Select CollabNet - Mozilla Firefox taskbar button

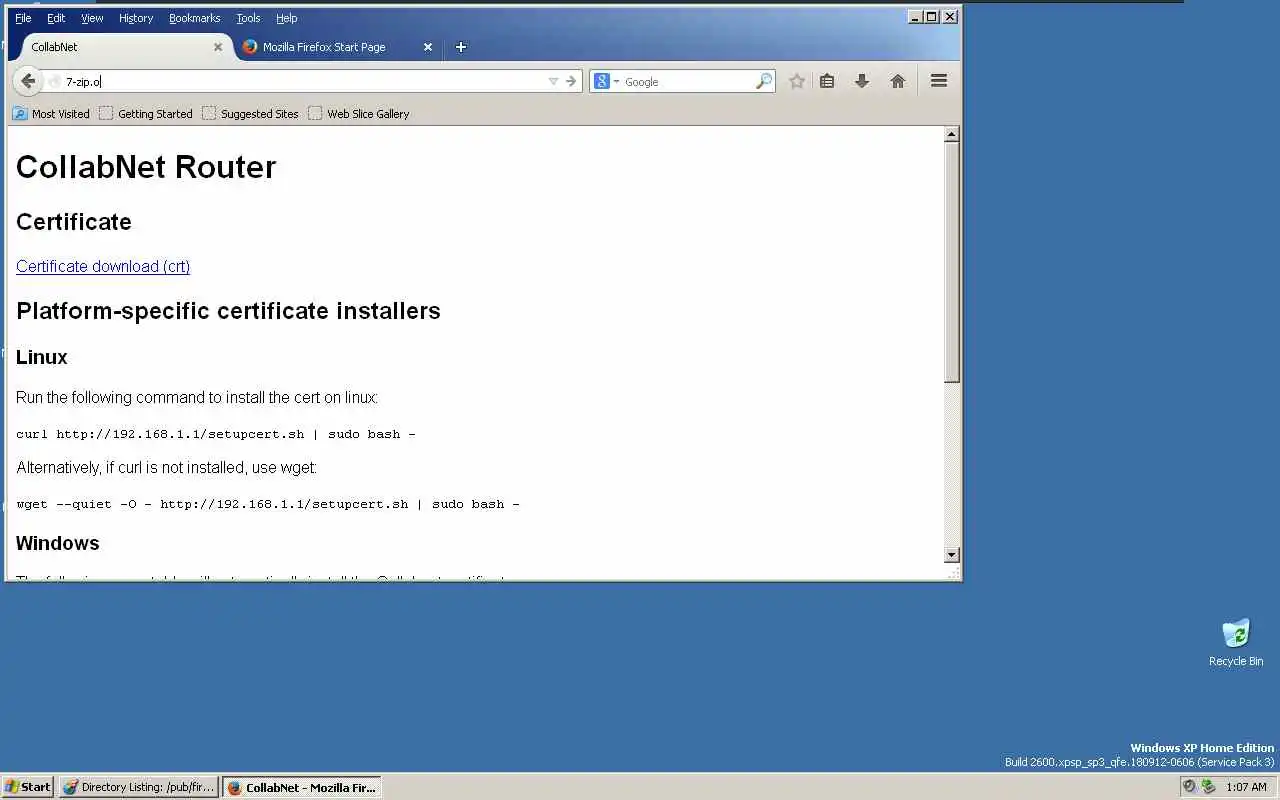click(302, 787)
